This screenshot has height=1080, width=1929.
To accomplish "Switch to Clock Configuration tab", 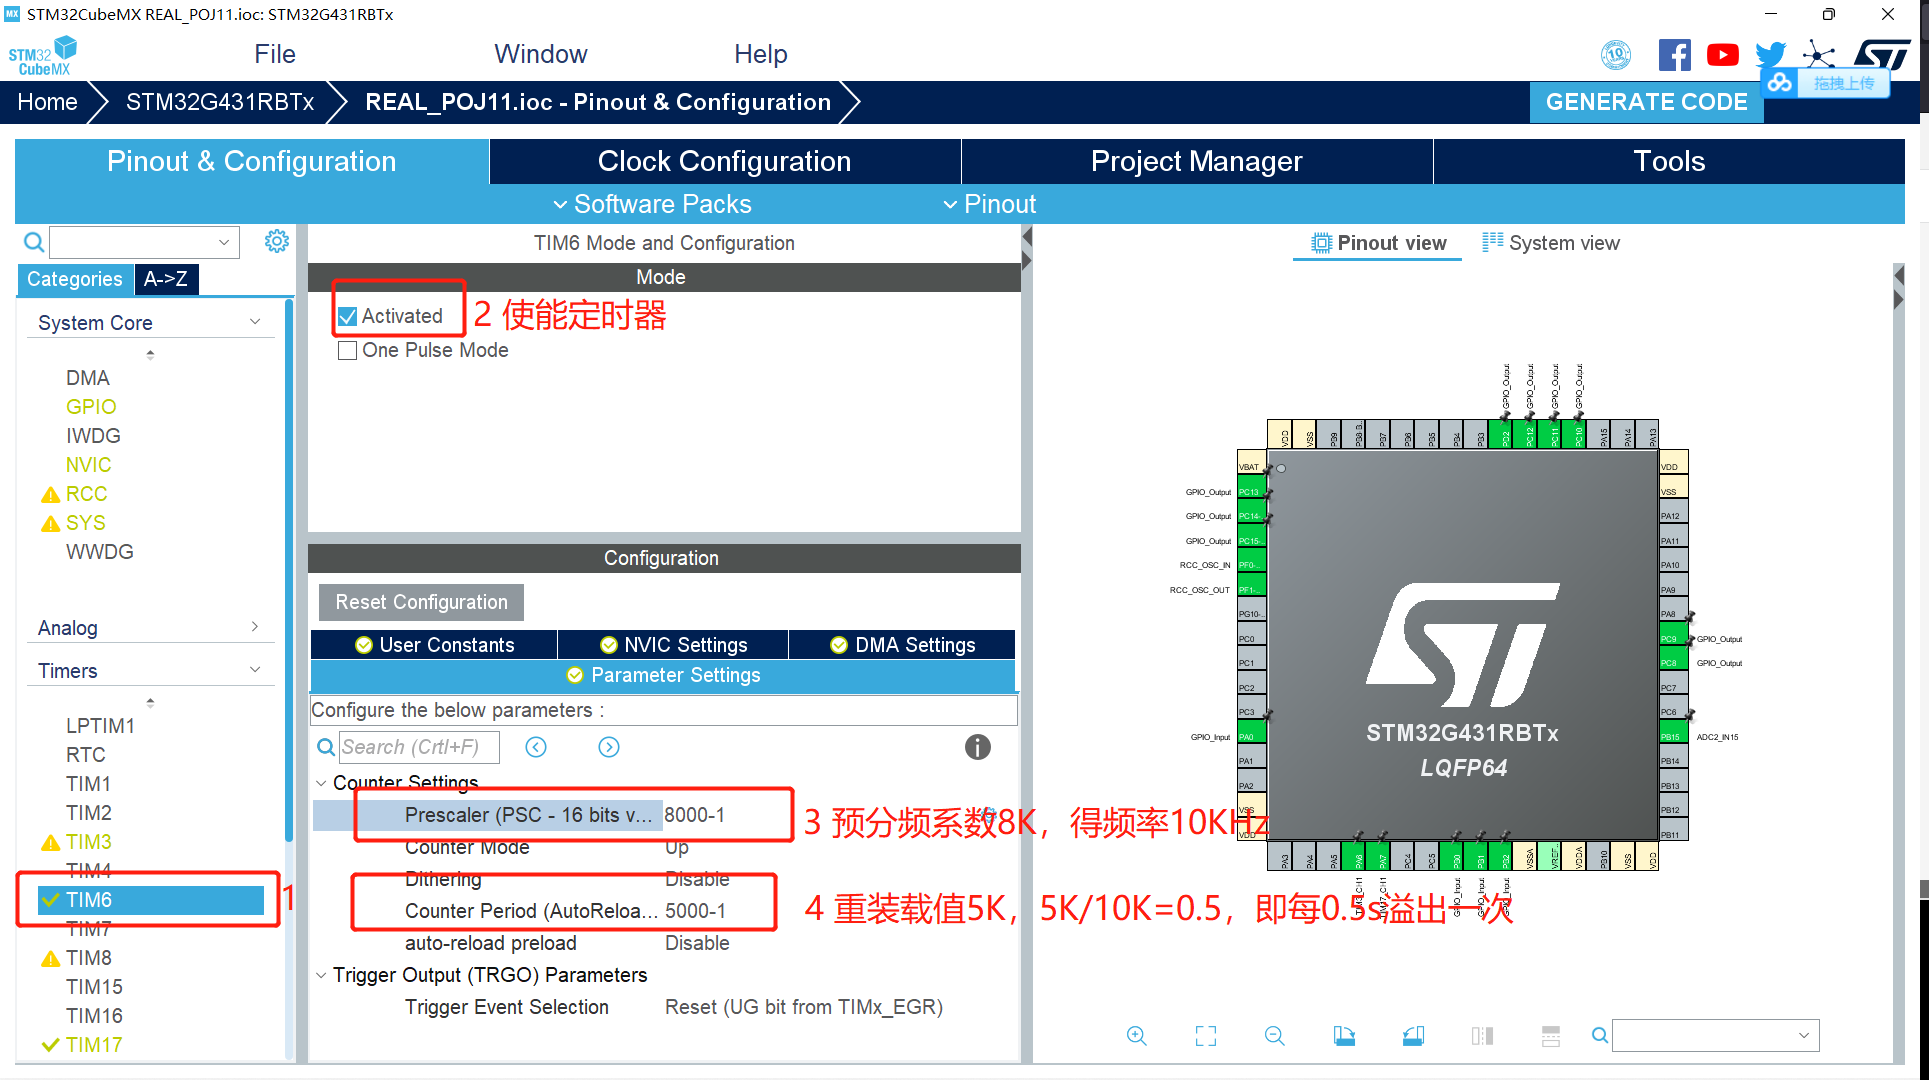I will click(724, 161).
